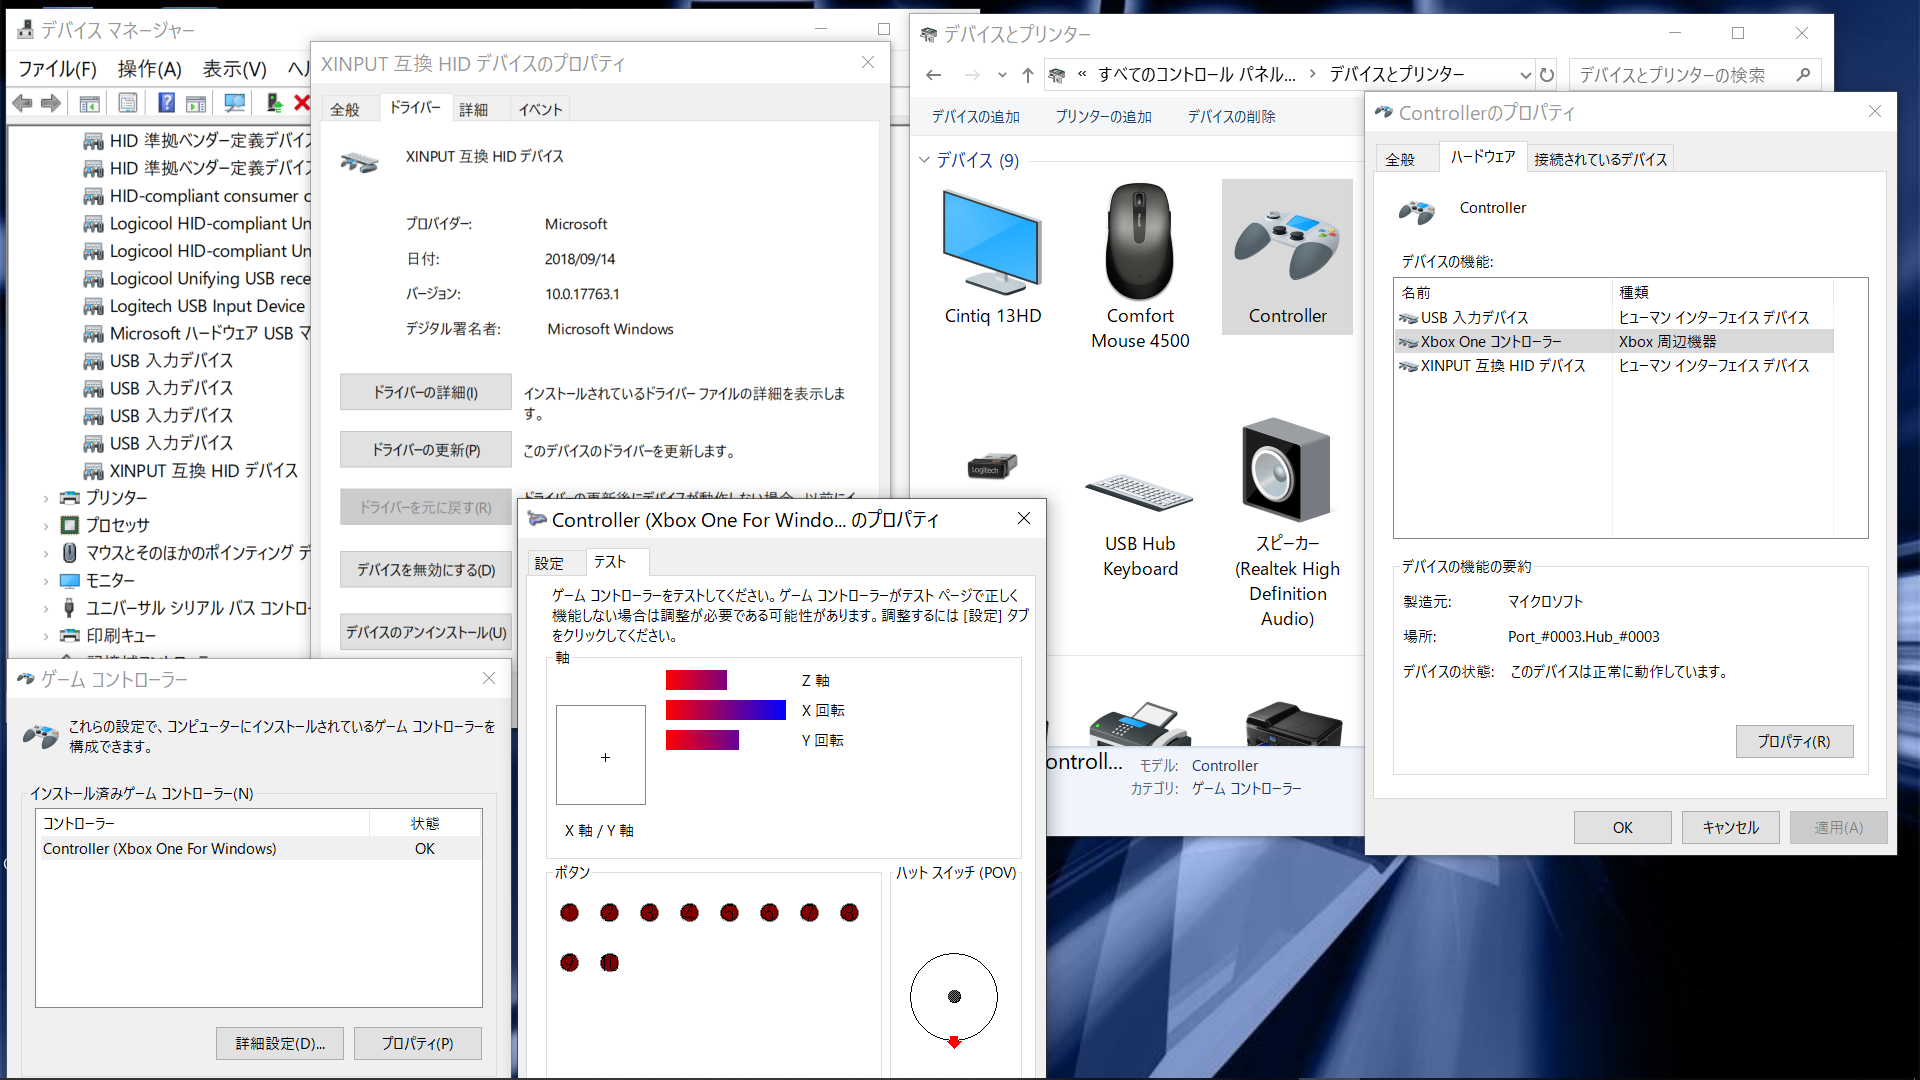Select the fax machine icon in printers section

tap(1140, 723)
